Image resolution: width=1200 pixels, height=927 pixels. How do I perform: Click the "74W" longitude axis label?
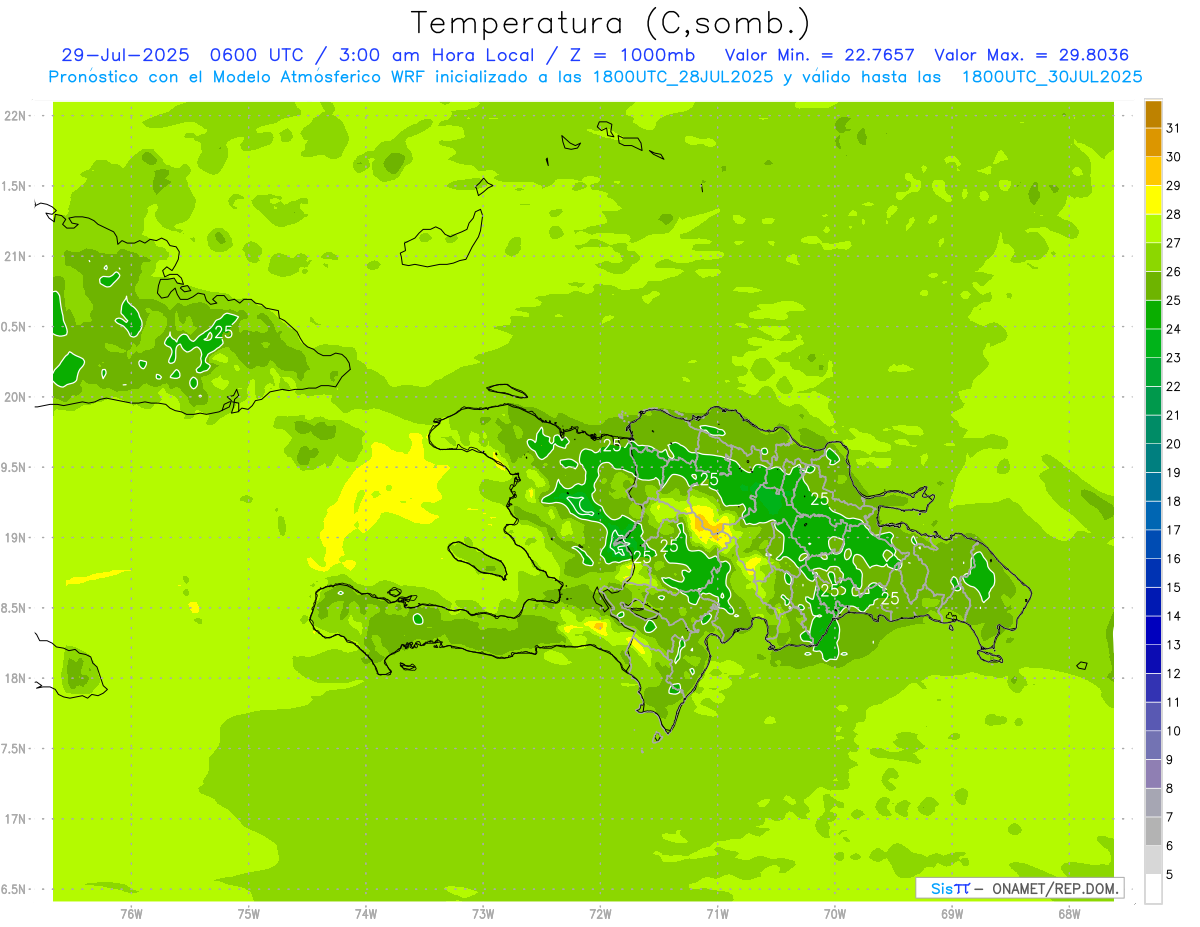point(366,913)
